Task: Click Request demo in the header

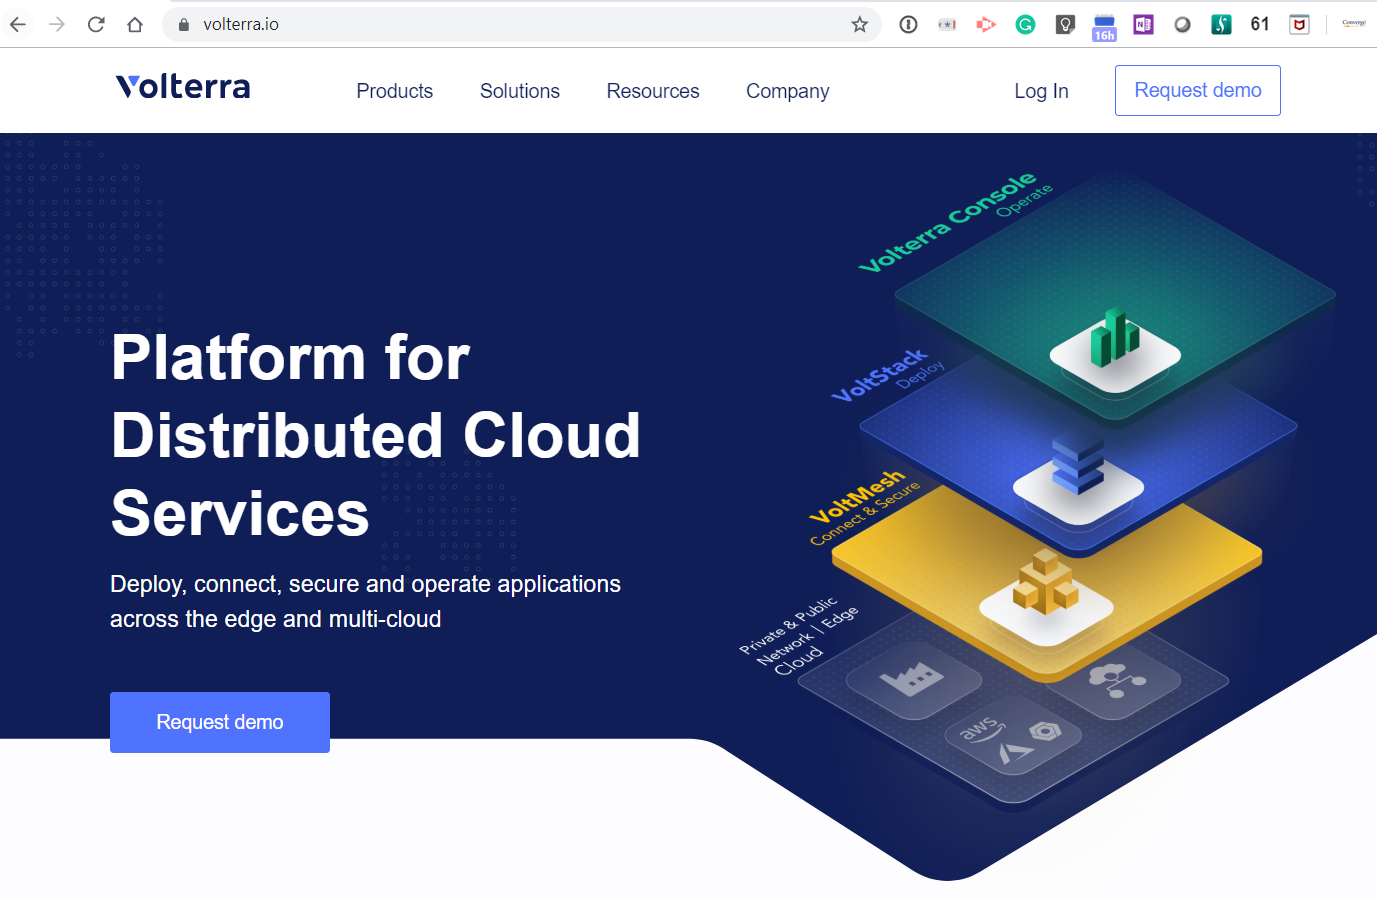Action: tap(1198, 90)
